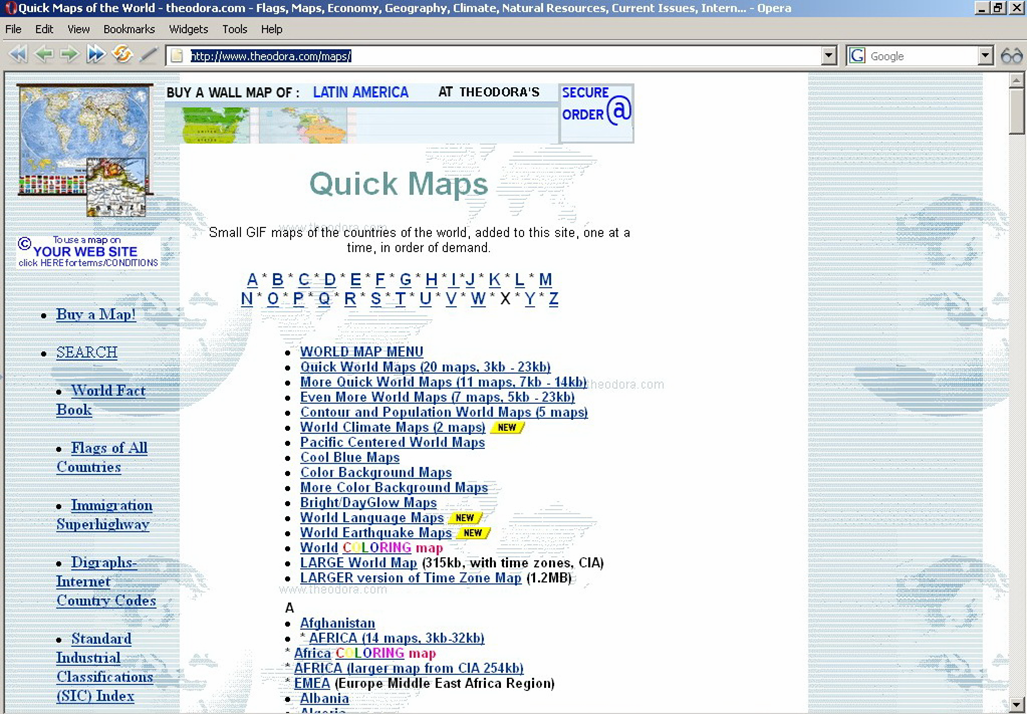Expand the address bar history dropdown
1027x714 pixels.
(x=828, y=56)
